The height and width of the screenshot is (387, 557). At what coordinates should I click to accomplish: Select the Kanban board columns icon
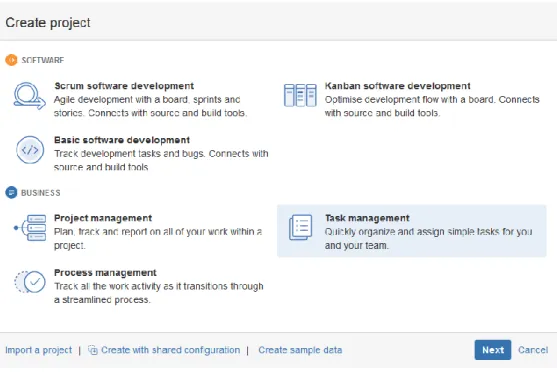[x=300, y=95]
